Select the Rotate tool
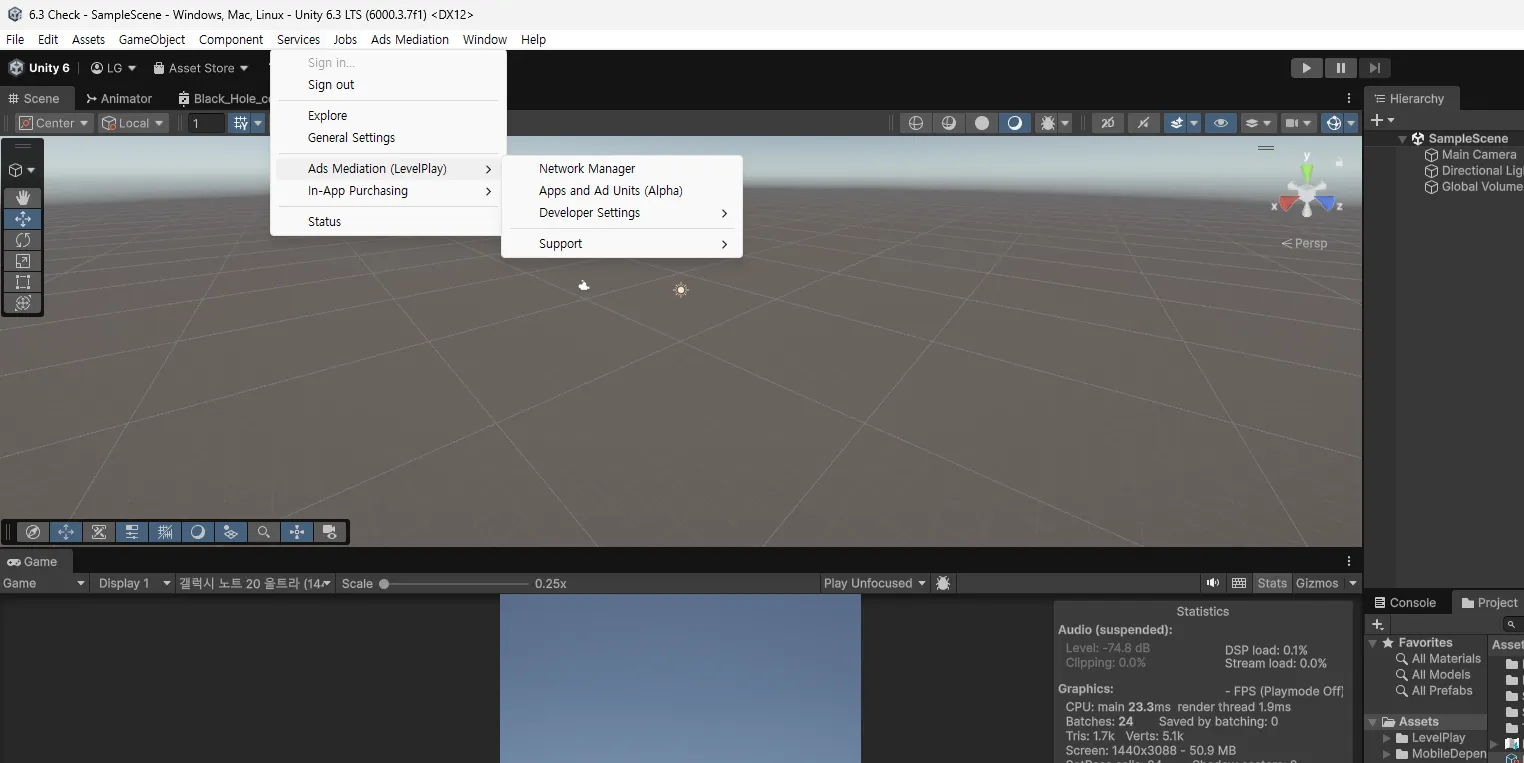Image resolution: width=1524 pixels, height=763 pixels. [23, 240]
